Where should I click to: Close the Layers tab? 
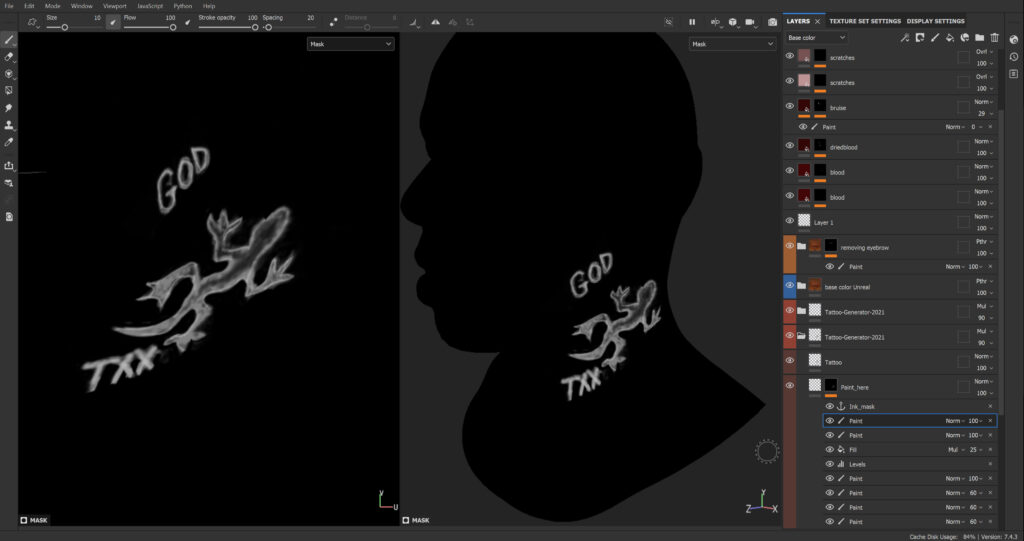click(x=817, y=22)
